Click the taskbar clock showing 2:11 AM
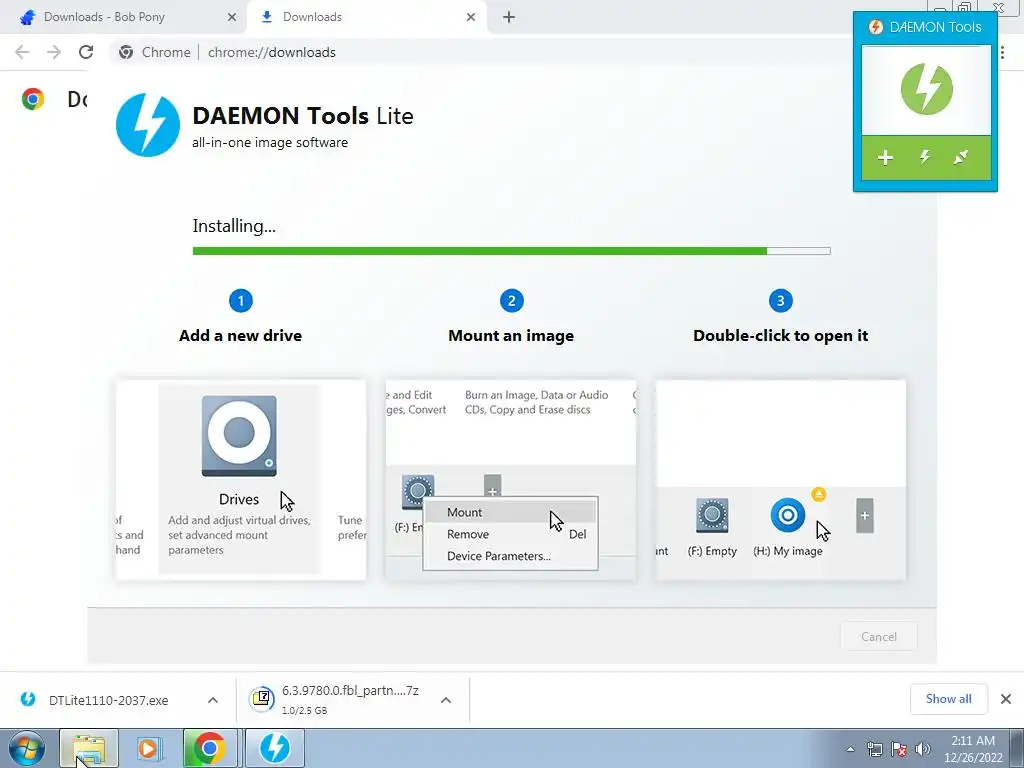The width and height of the screenshot is (1024, 768). (x=972, y=749)
